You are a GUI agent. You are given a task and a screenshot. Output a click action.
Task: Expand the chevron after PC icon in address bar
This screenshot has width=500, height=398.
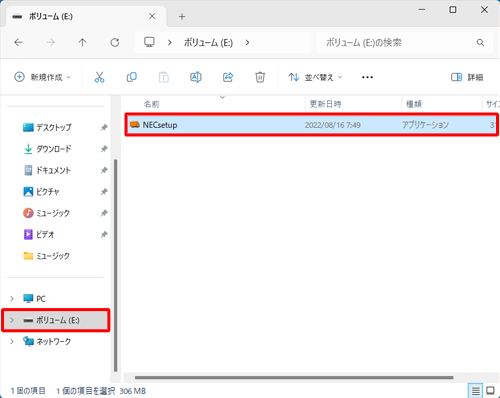[x=170, y=43]
